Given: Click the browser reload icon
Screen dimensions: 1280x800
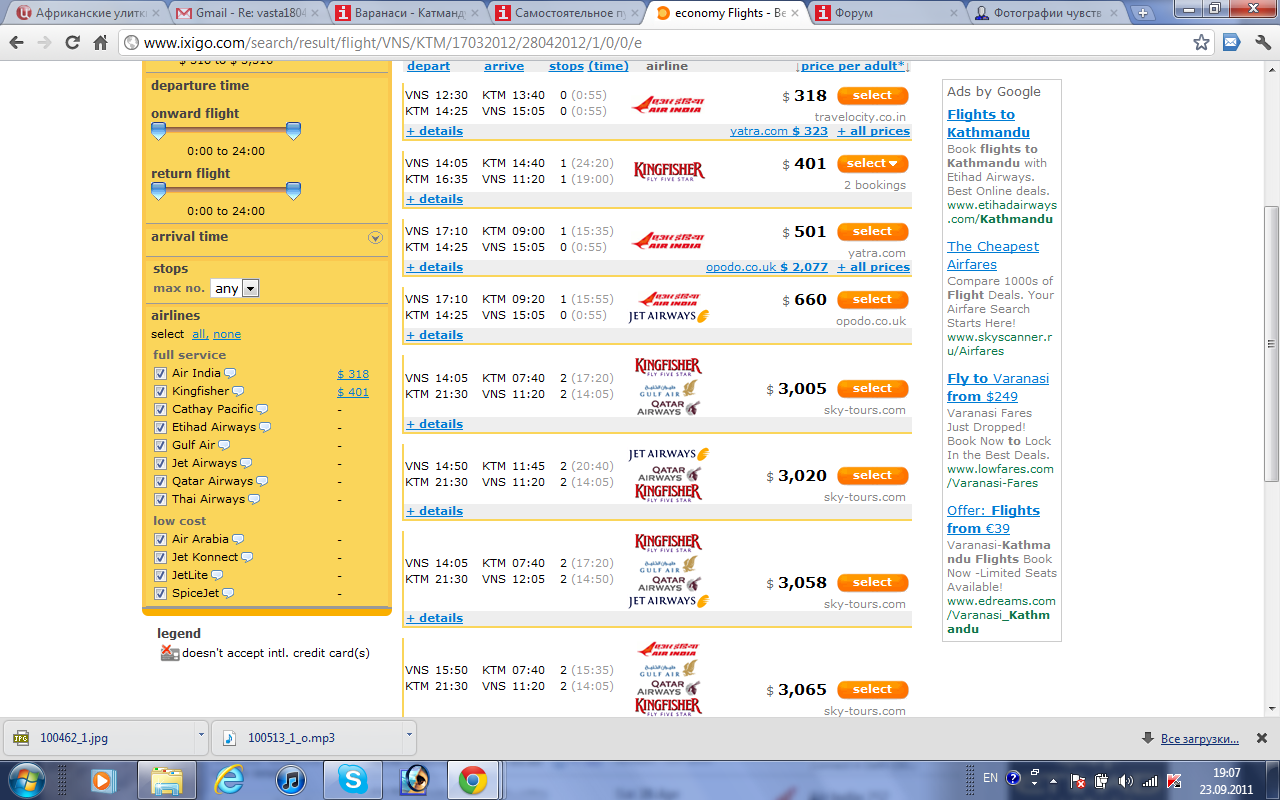Looking at the screenshot, I should point(72,43).
